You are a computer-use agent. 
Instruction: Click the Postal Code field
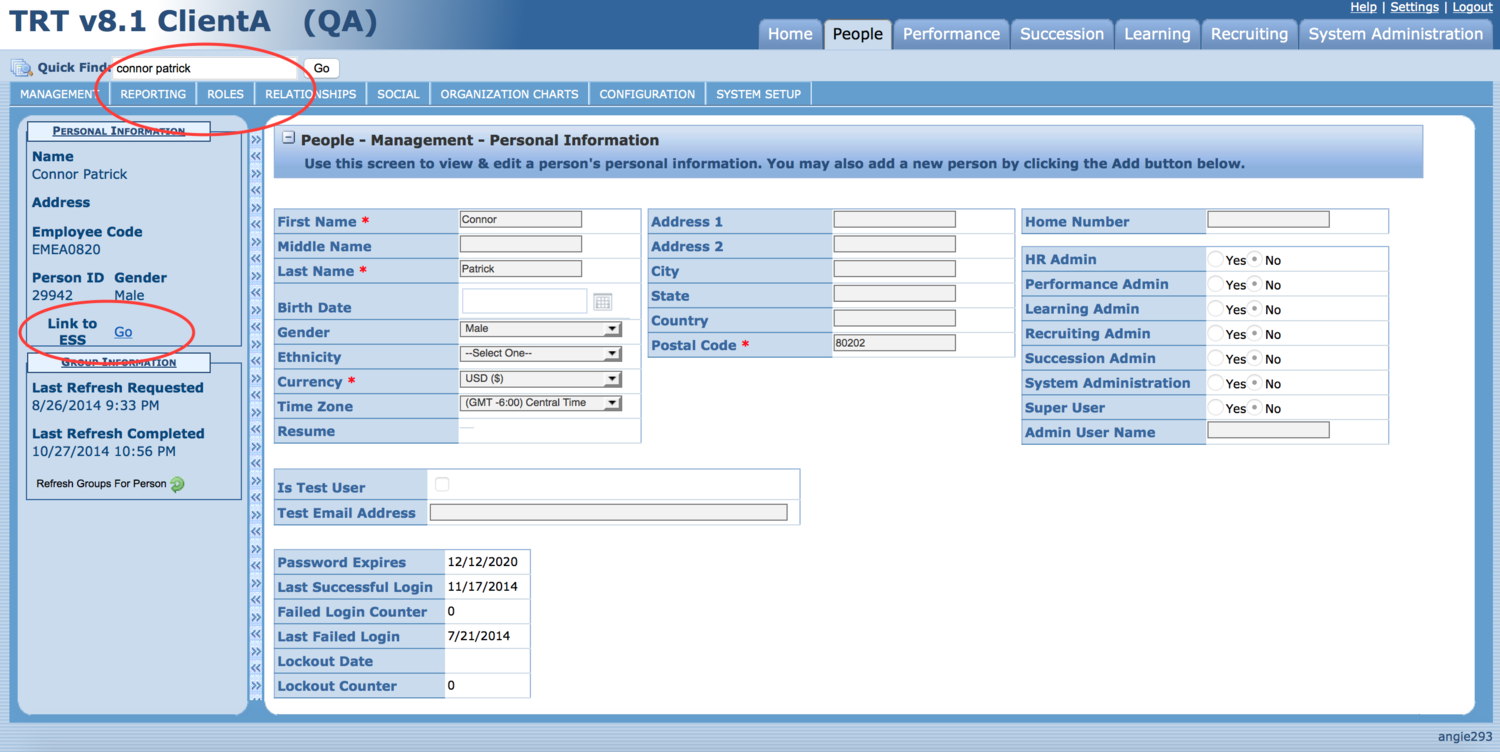coord(894,343)
